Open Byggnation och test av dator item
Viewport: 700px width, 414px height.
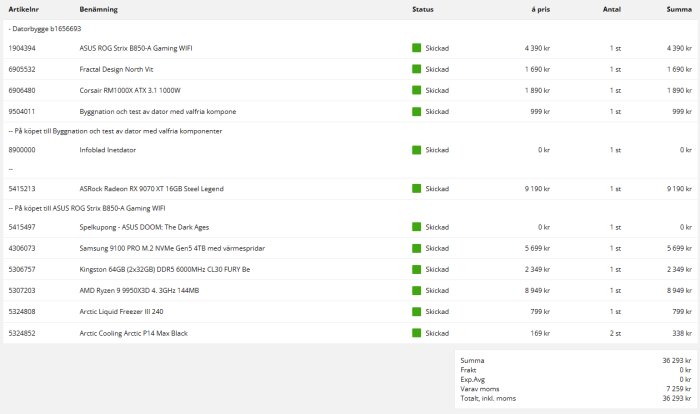click(158, 112)
